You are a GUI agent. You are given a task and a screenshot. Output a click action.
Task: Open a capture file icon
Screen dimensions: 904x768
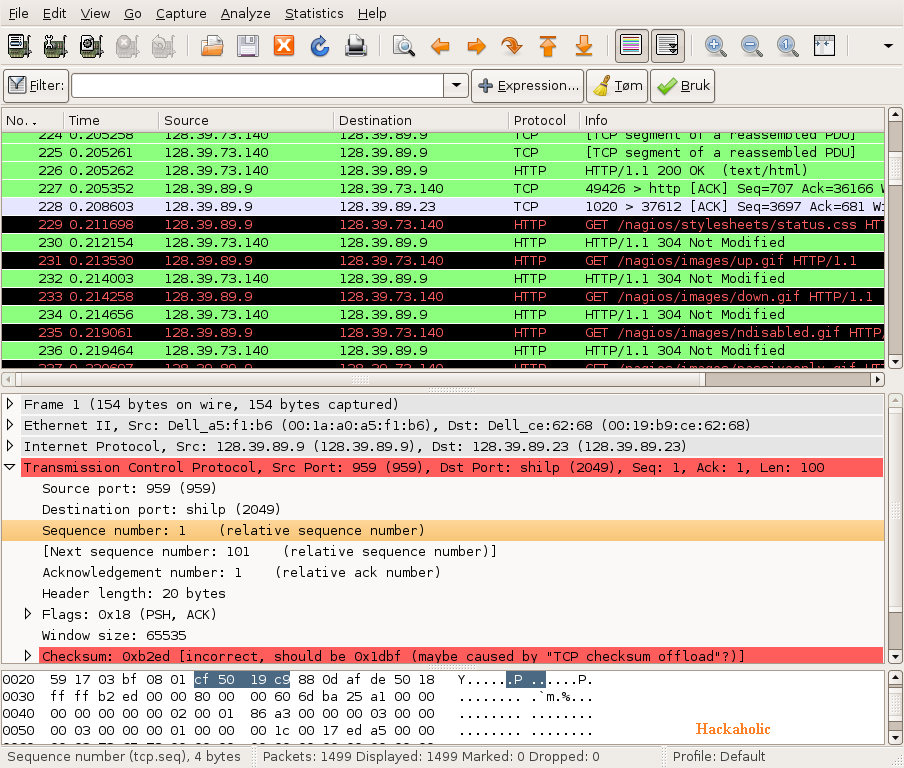212,46
